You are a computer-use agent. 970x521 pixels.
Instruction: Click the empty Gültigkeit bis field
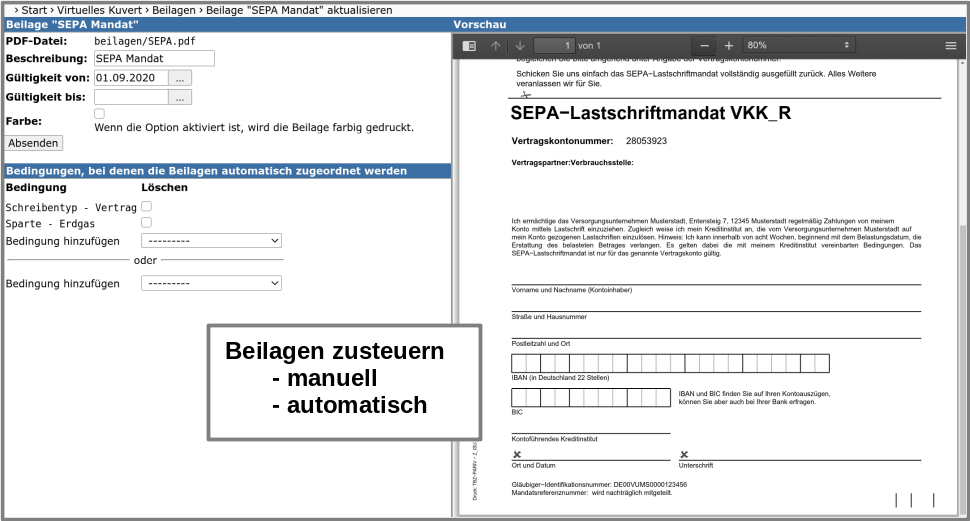[131, 97]
